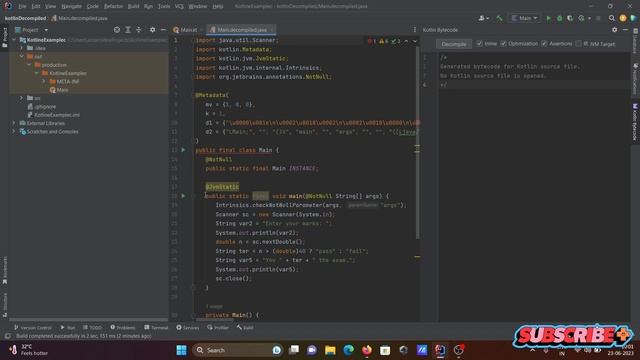Open the Build tool window button
This screenshot has width=640, height=360.
(x=244, y=328)
